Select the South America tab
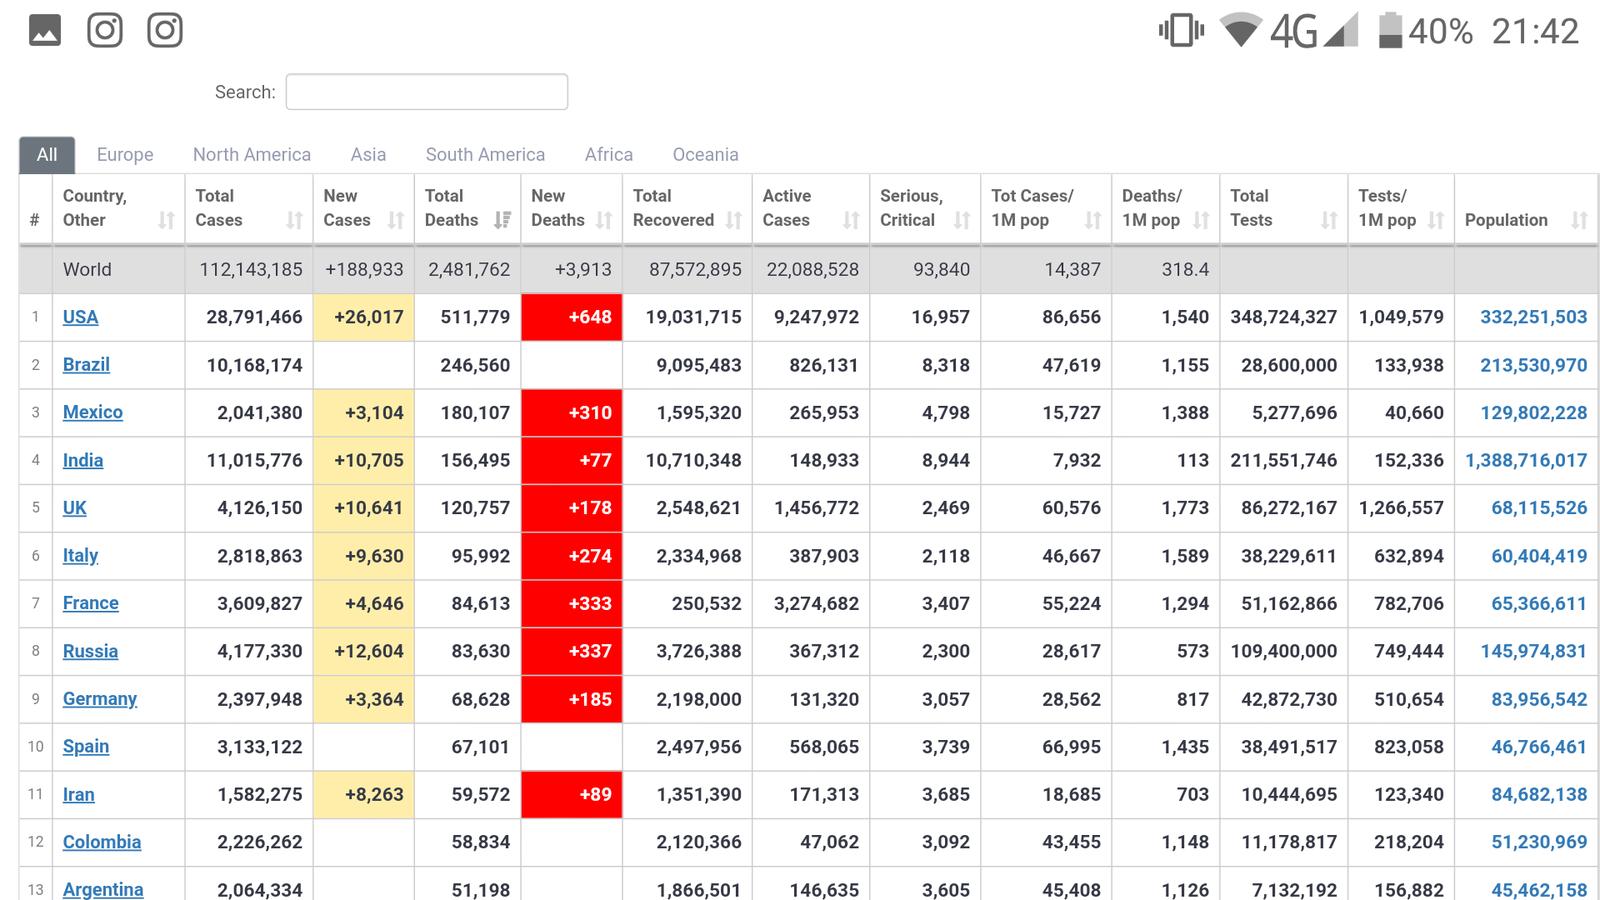1600x900 pixels. [x=485, y=155]
